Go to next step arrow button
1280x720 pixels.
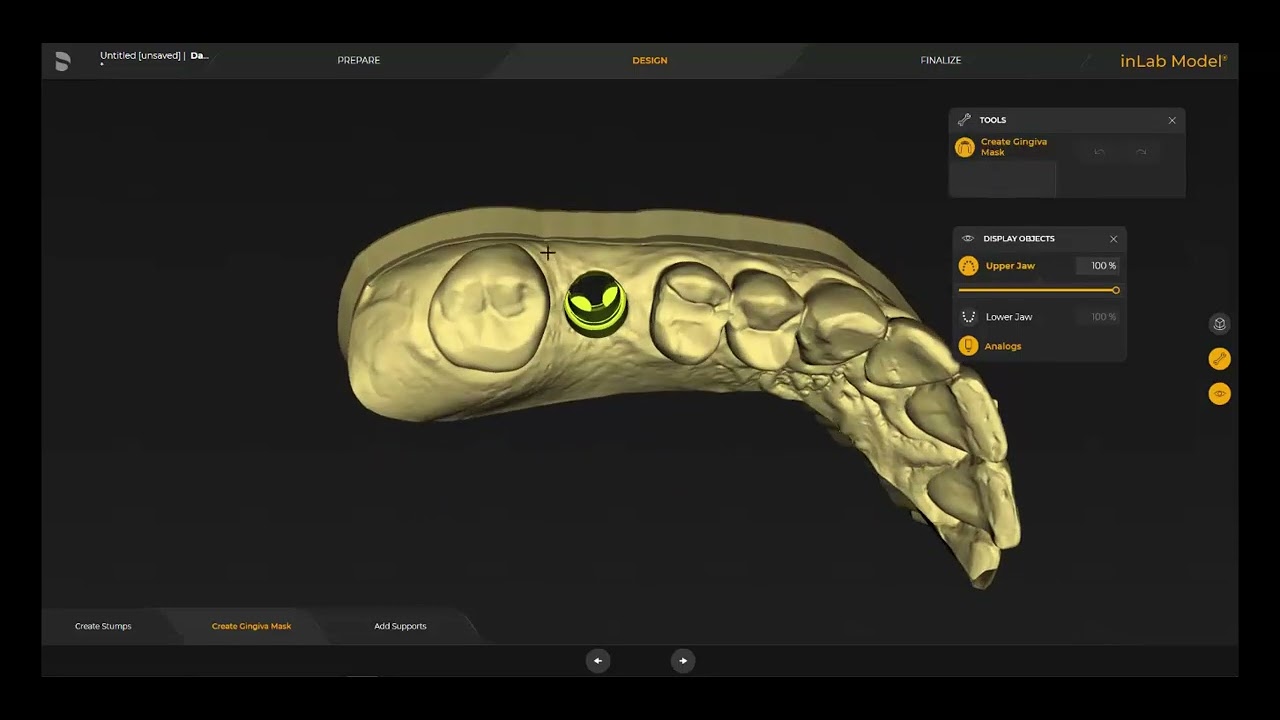683,660
